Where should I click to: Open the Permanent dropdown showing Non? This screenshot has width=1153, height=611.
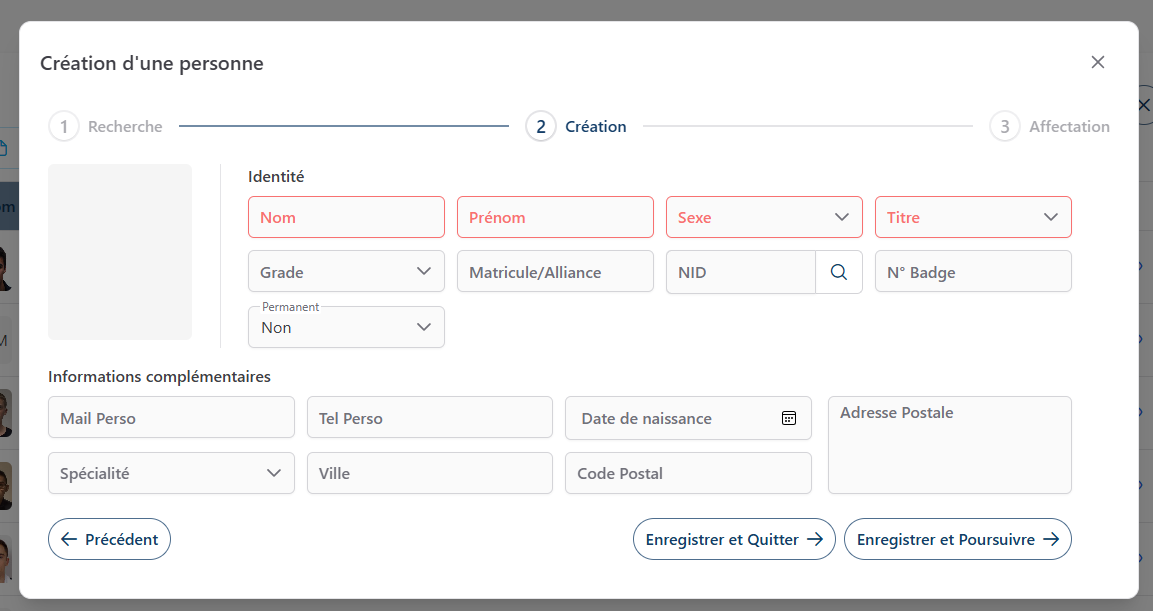(x=346, y=327)
